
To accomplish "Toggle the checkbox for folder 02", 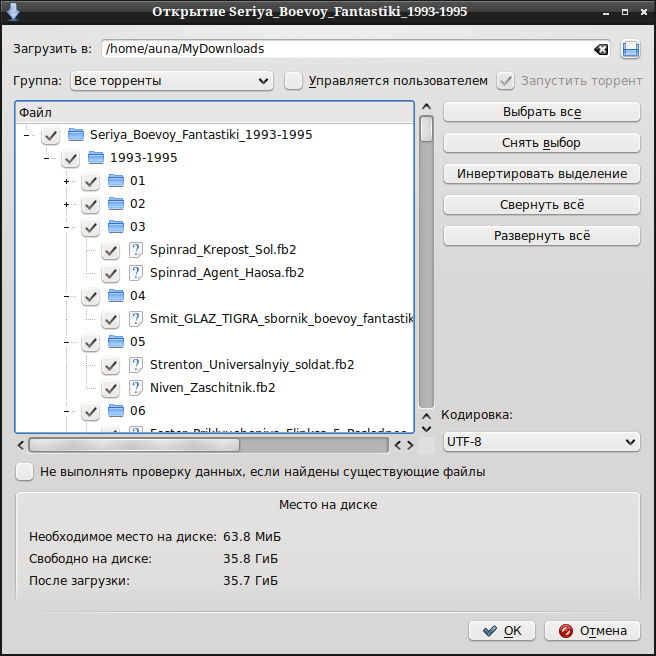I will point(90,205).
